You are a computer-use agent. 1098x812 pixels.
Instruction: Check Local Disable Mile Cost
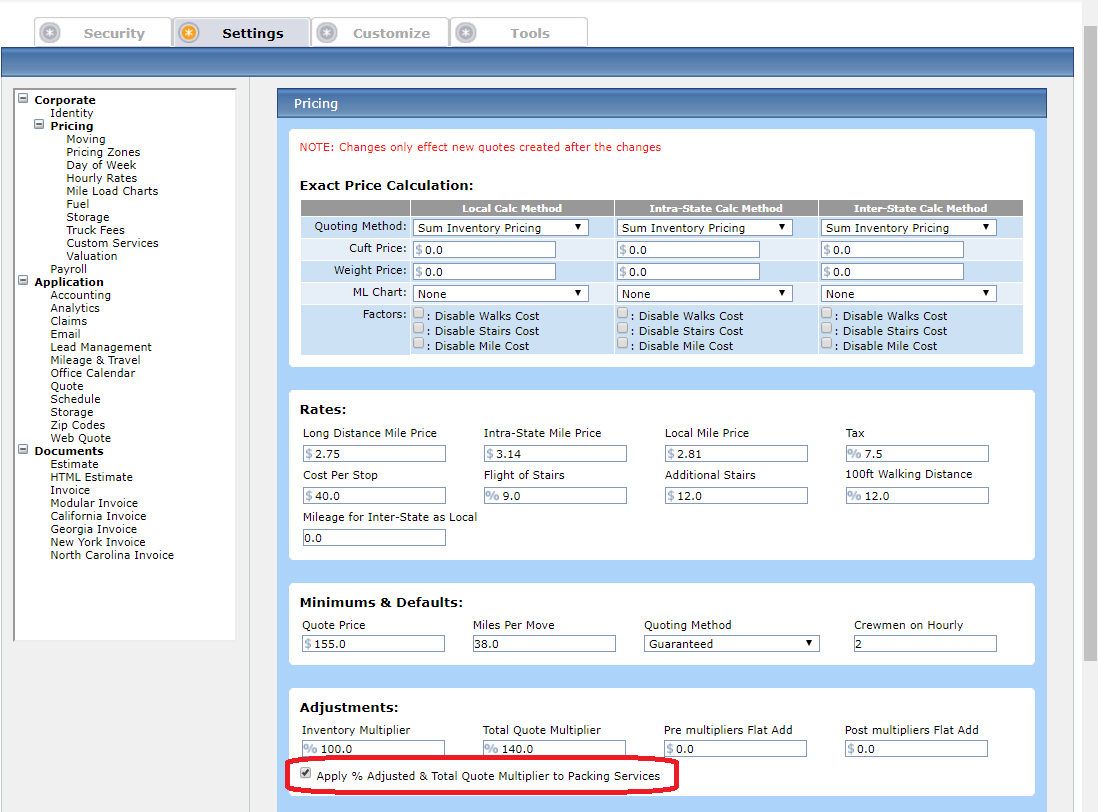pyautogui.click(x=419, y=343)
